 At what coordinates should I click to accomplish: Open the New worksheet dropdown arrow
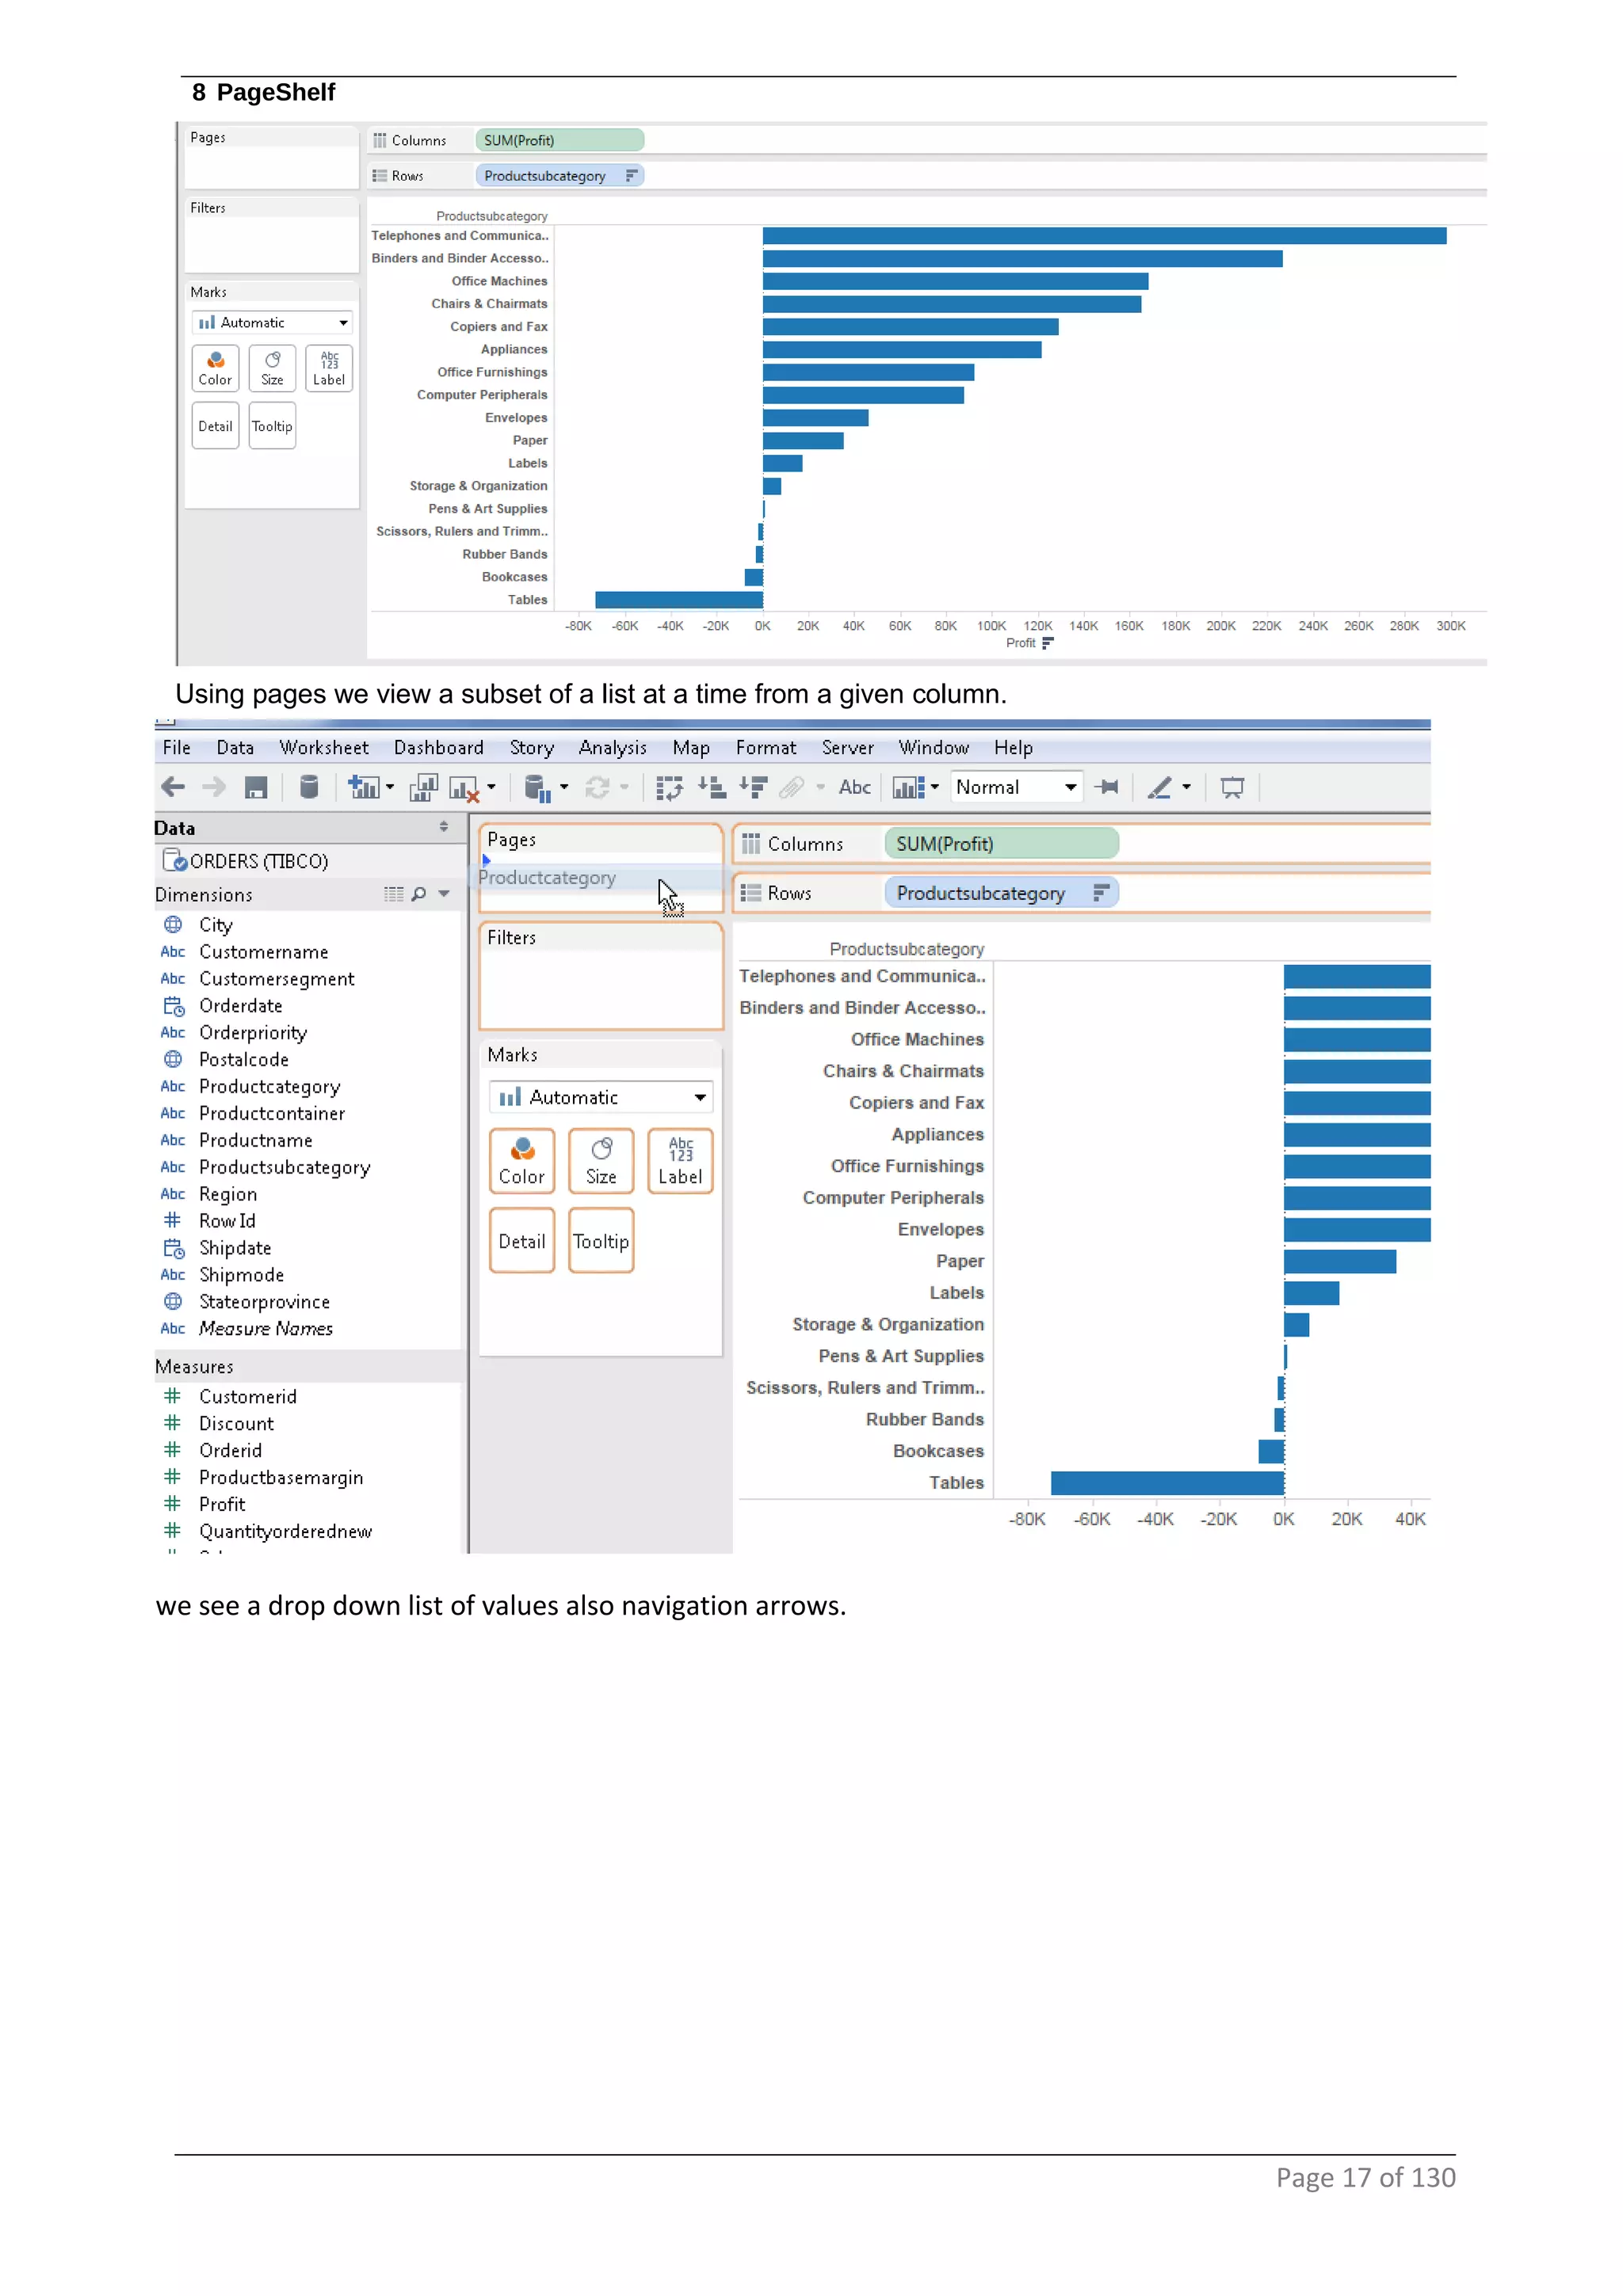(390, 787)
